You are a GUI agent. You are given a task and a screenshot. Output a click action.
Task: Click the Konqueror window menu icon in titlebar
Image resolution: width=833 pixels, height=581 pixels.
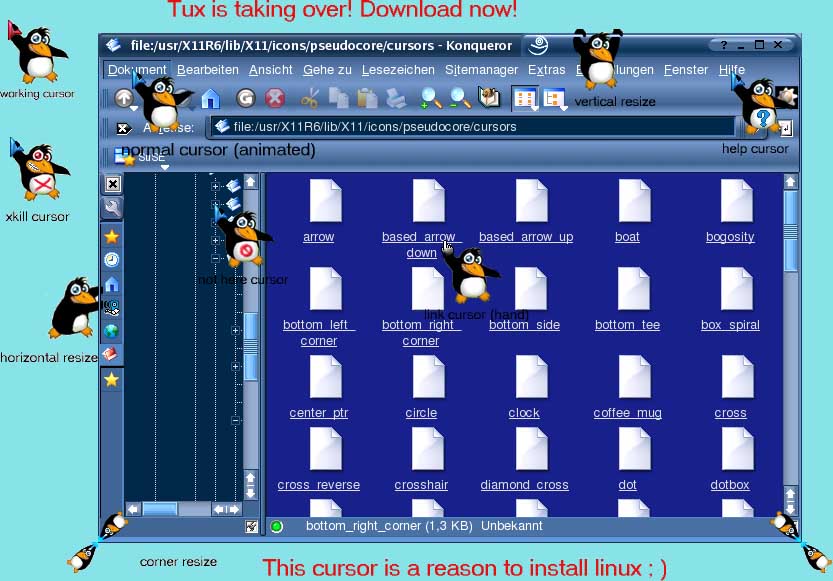tap(113, 45)
